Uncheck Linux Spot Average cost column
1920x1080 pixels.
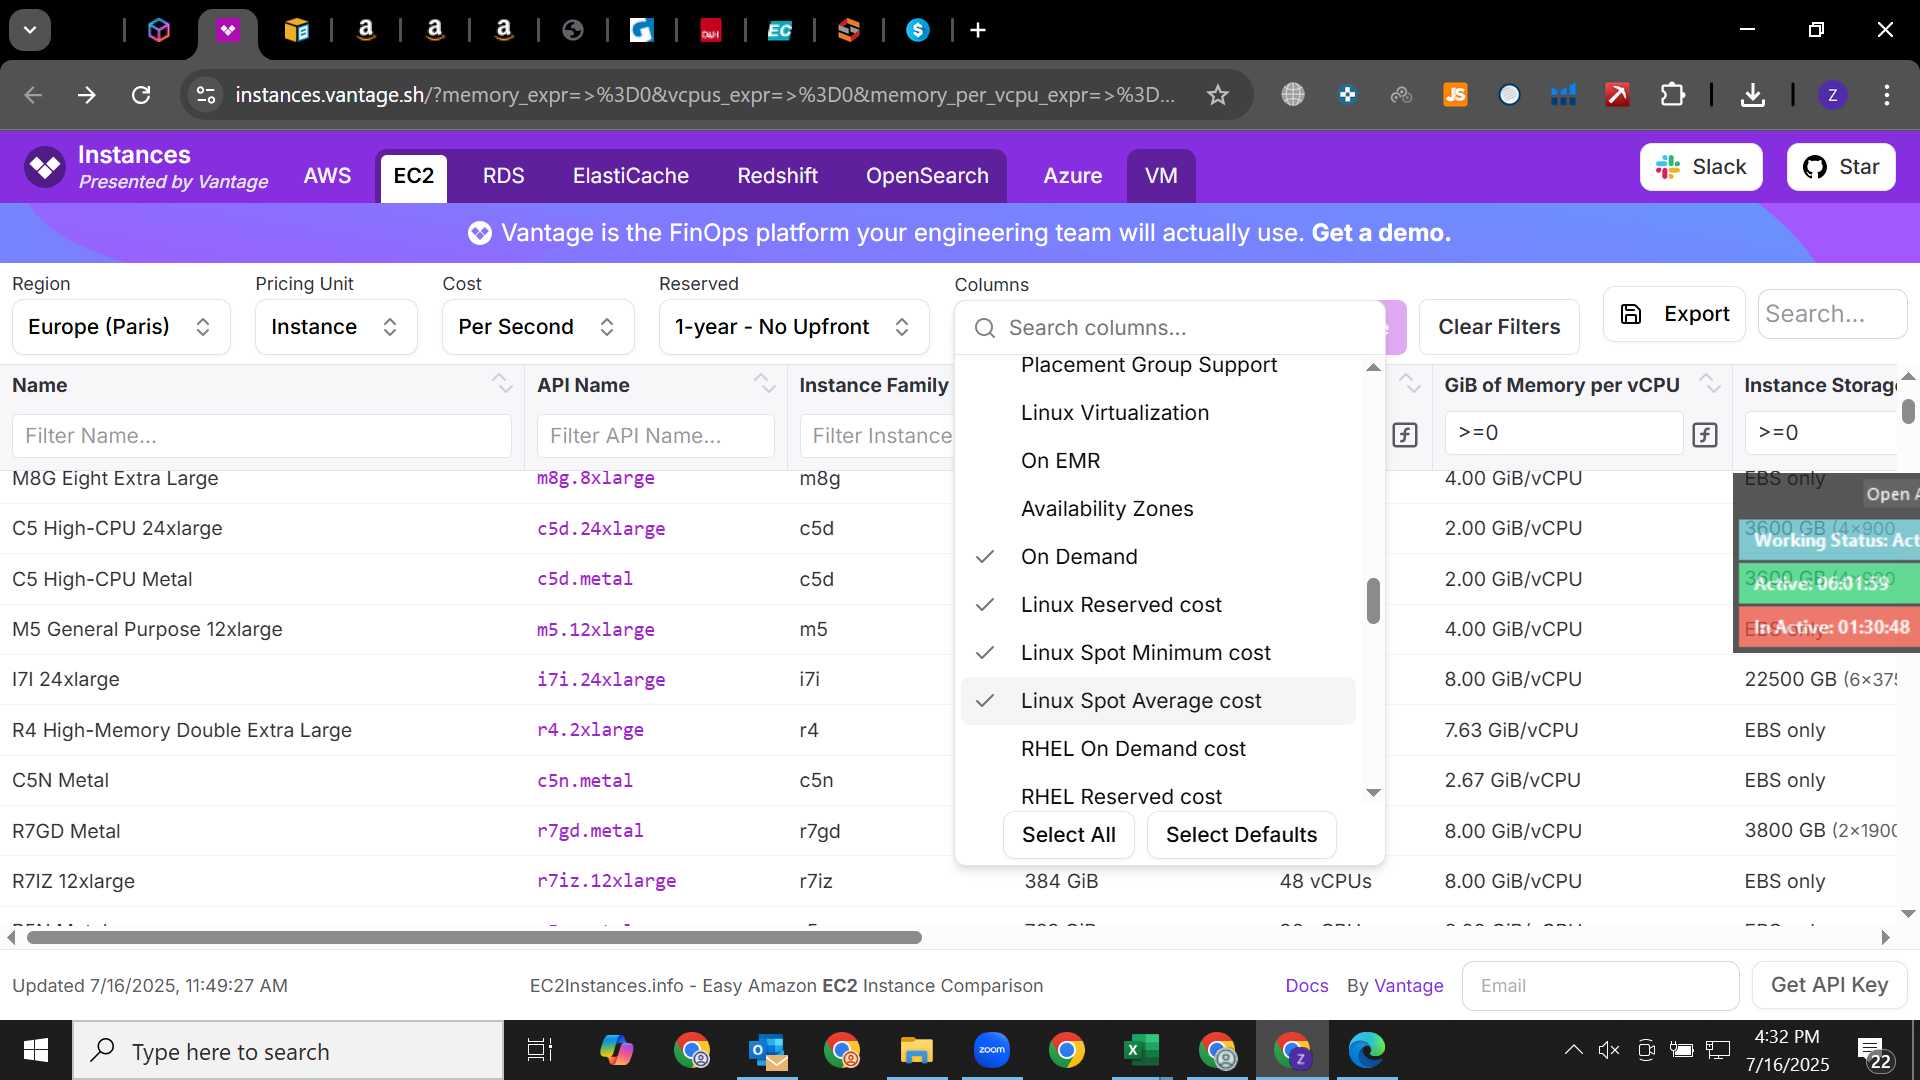(x=1158, y=701)
